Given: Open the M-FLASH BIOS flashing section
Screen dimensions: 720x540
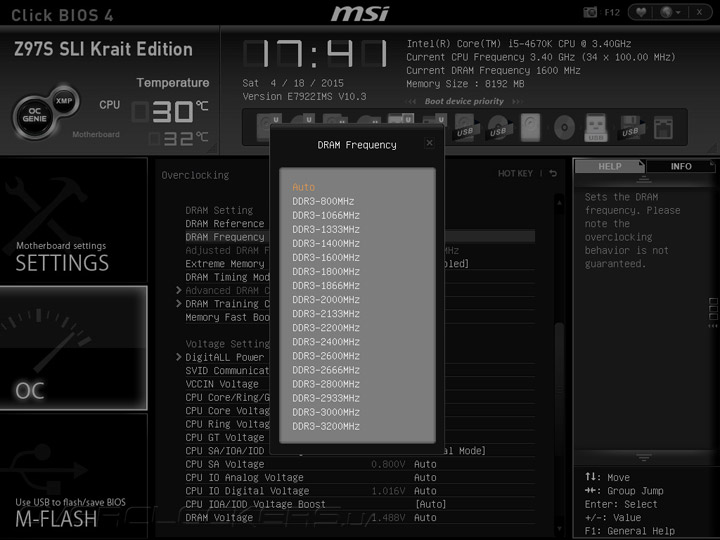Looking at the screenshot, I should click(73, 477).
